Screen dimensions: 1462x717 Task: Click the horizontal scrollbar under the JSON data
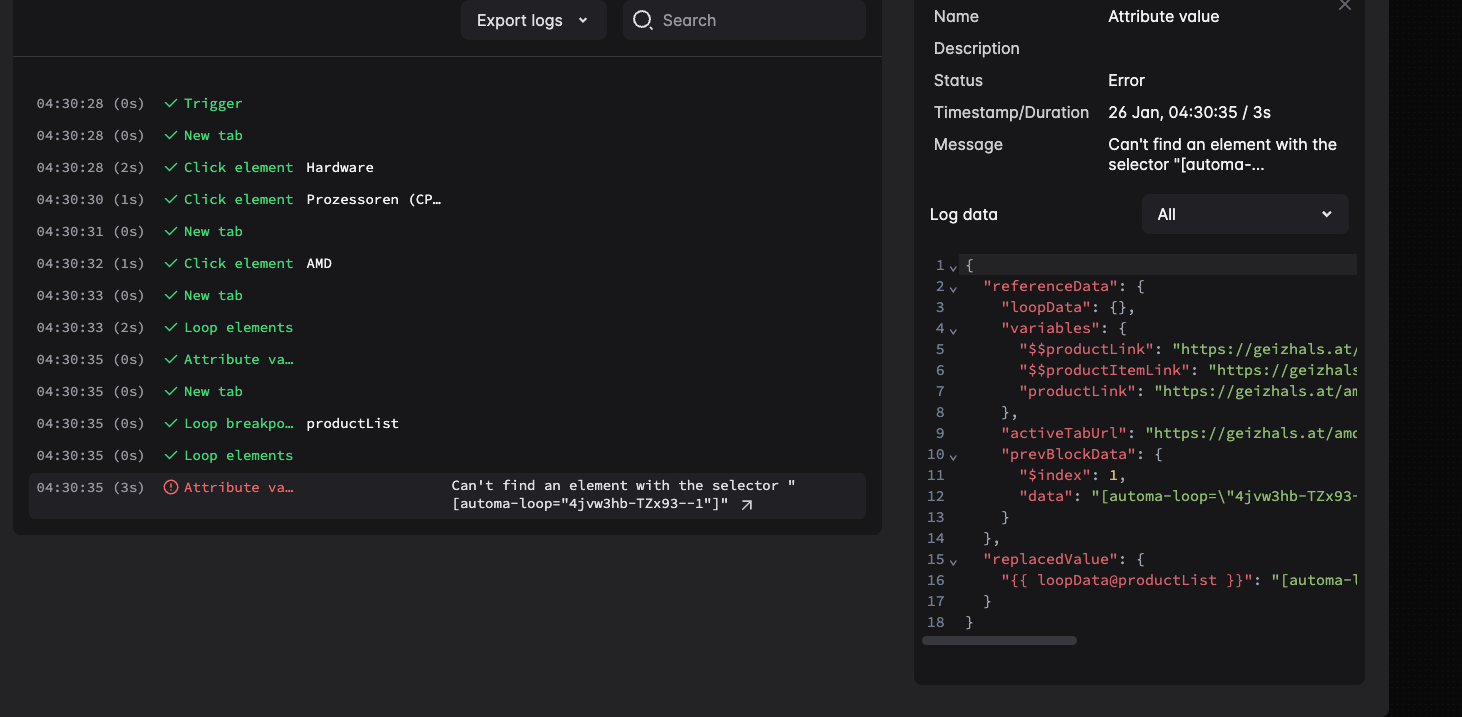[x=998, y=640]
